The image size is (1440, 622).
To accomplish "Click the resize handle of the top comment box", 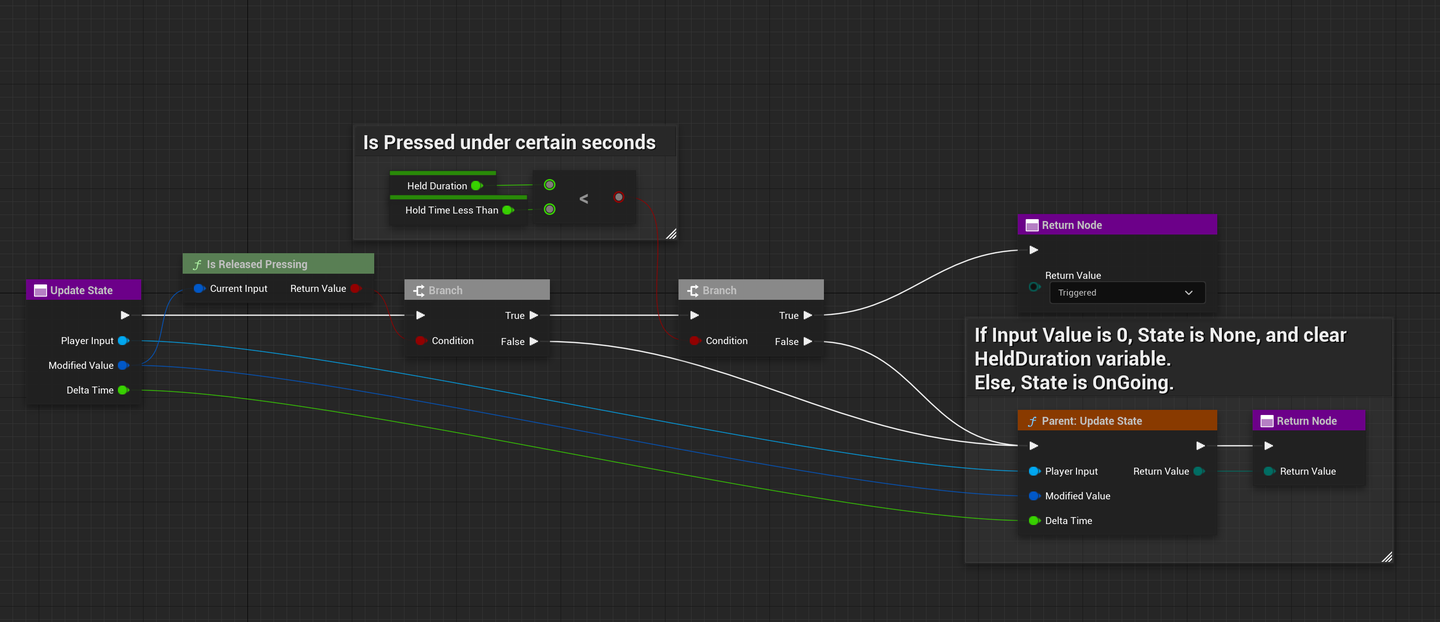I will 671,233.
